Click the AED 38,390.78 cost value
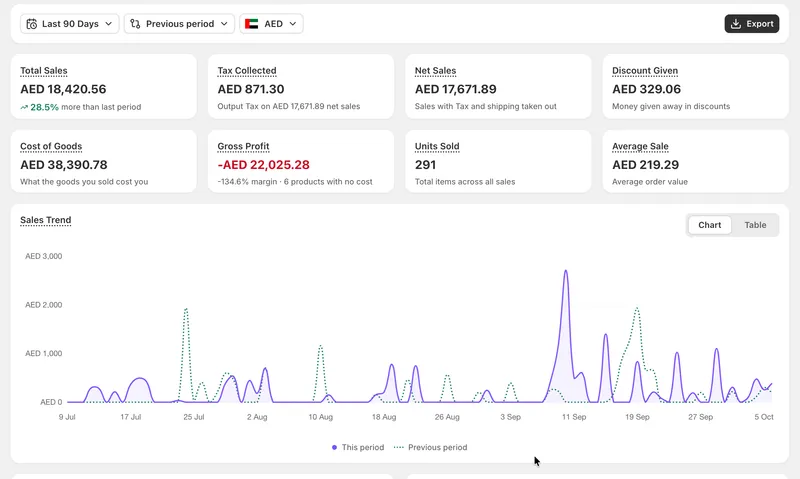This screenshot has width=800, height=479. [64, 165]
